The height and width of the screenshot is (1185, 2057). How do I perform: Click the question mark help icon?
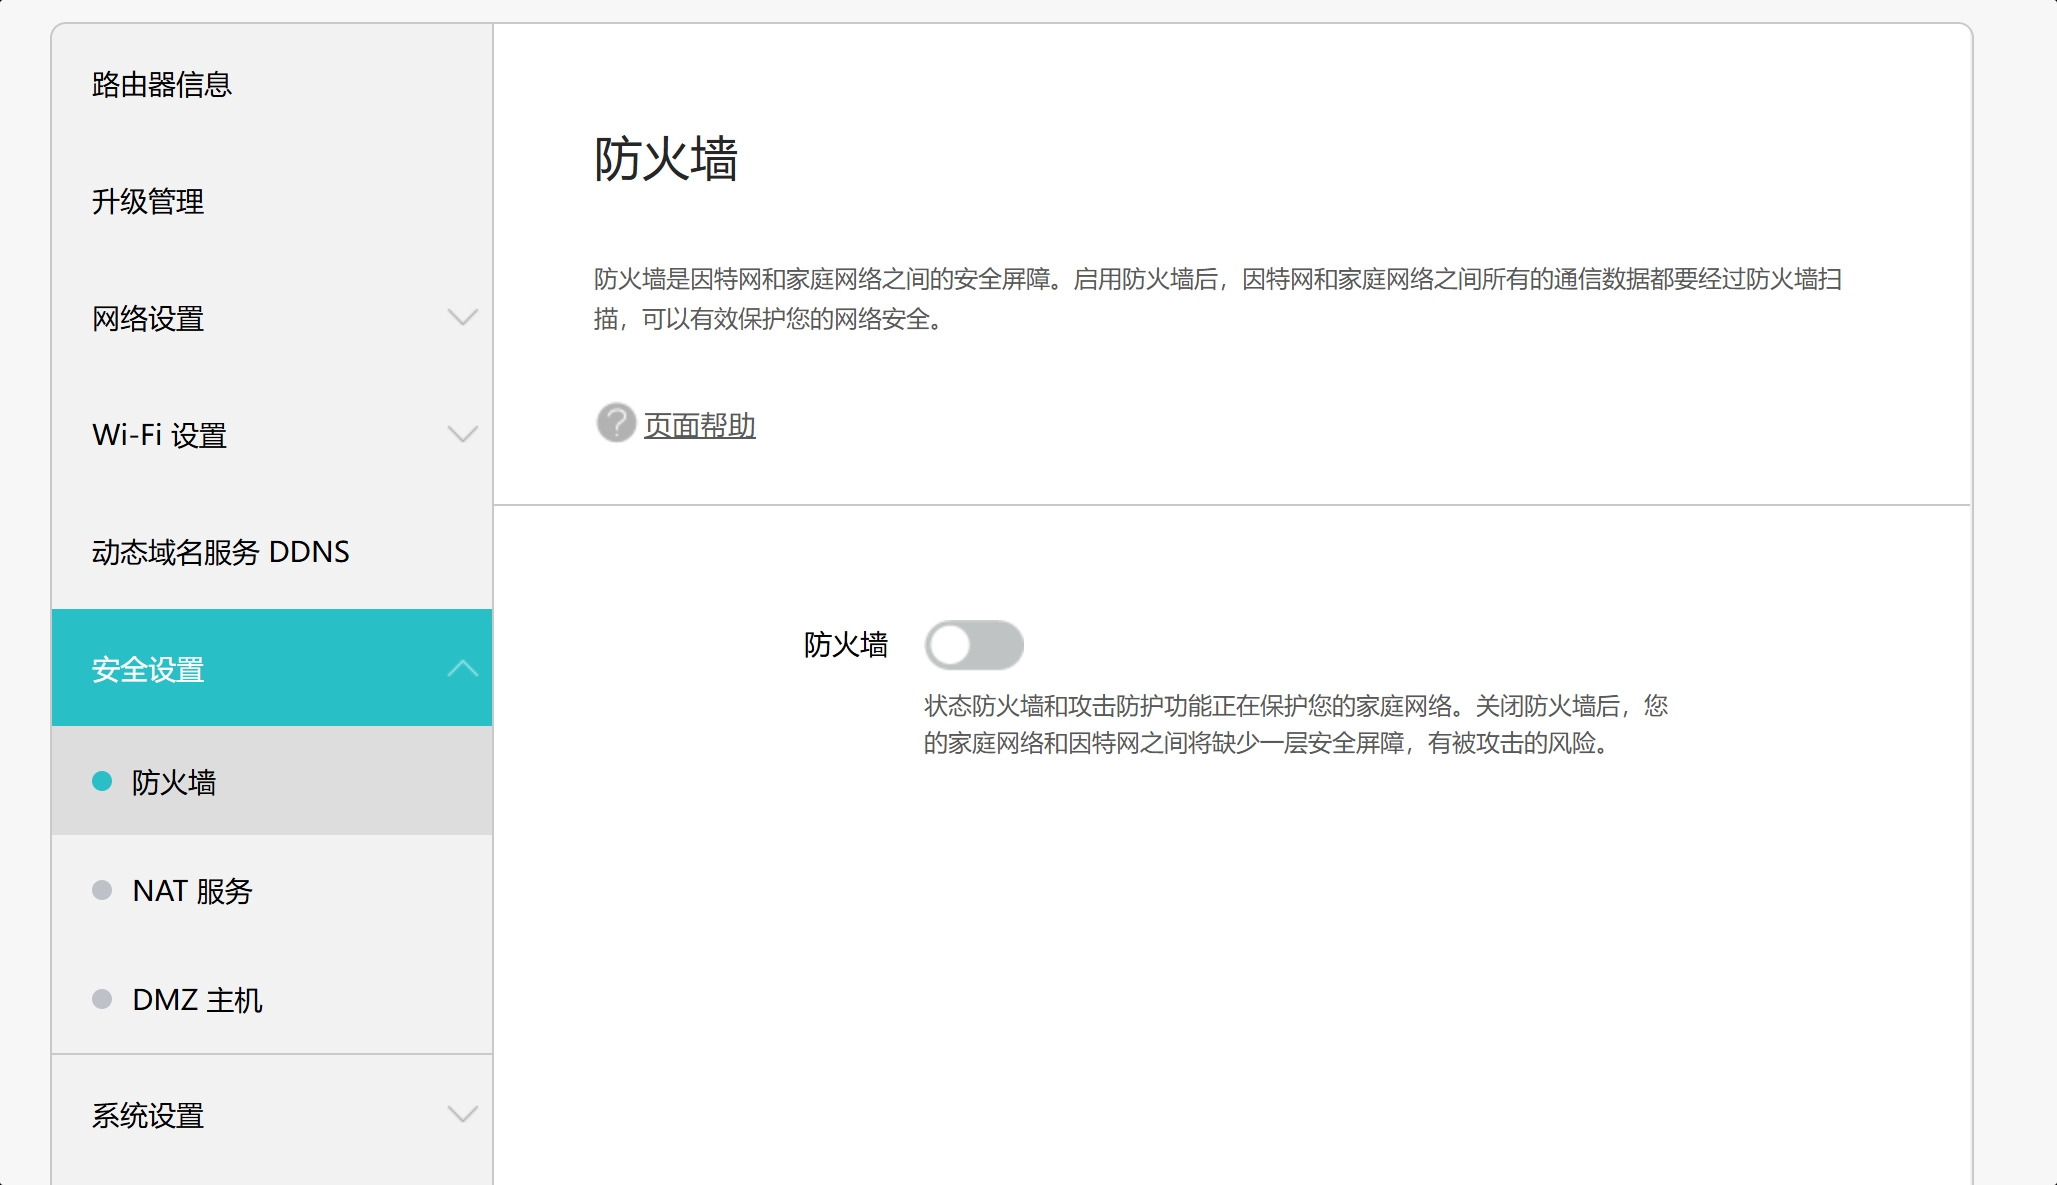click(x=616, y=423)
